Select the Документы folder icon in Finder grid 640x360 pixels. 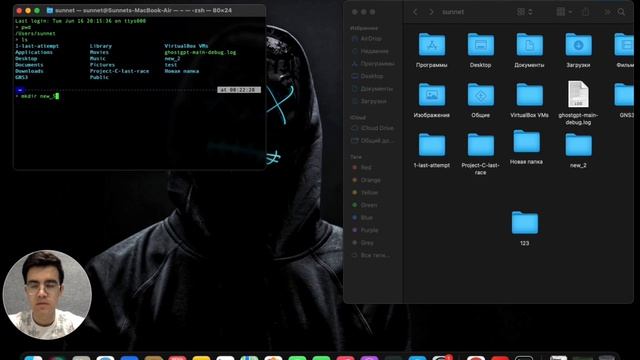tap(529, 44)
